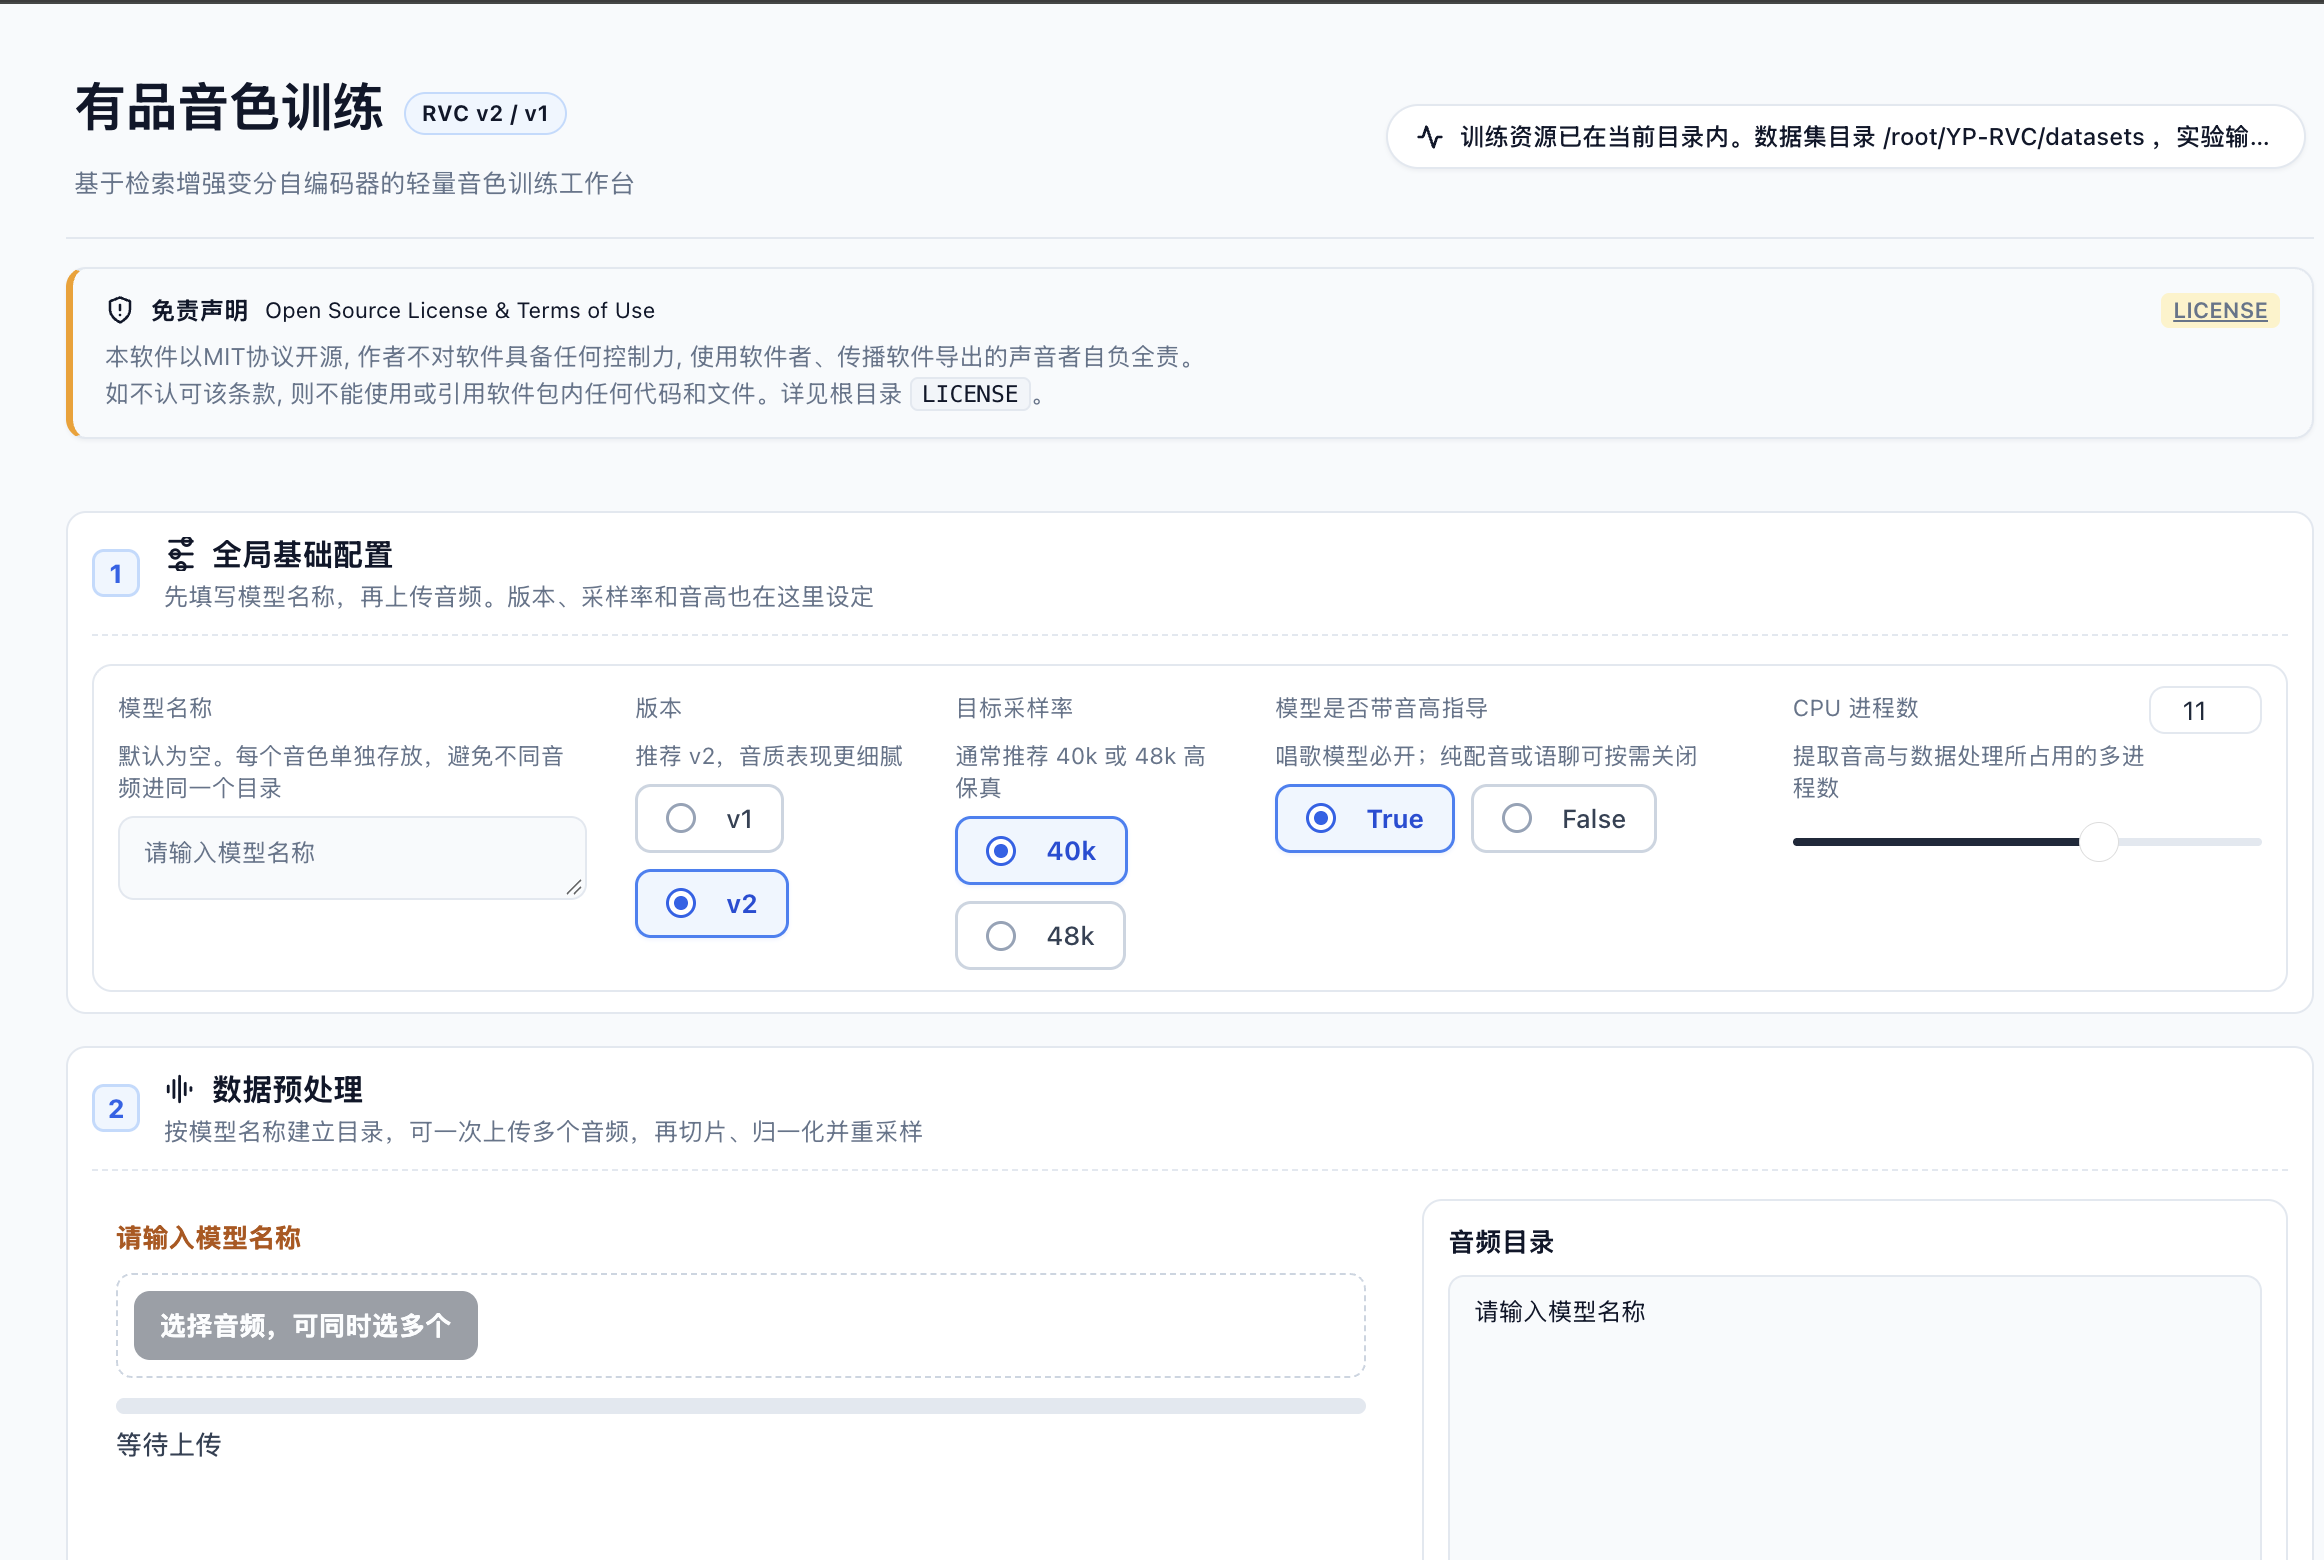
Task: Click the waveform icon next to 数据预处理
Action: [180, 1089]
